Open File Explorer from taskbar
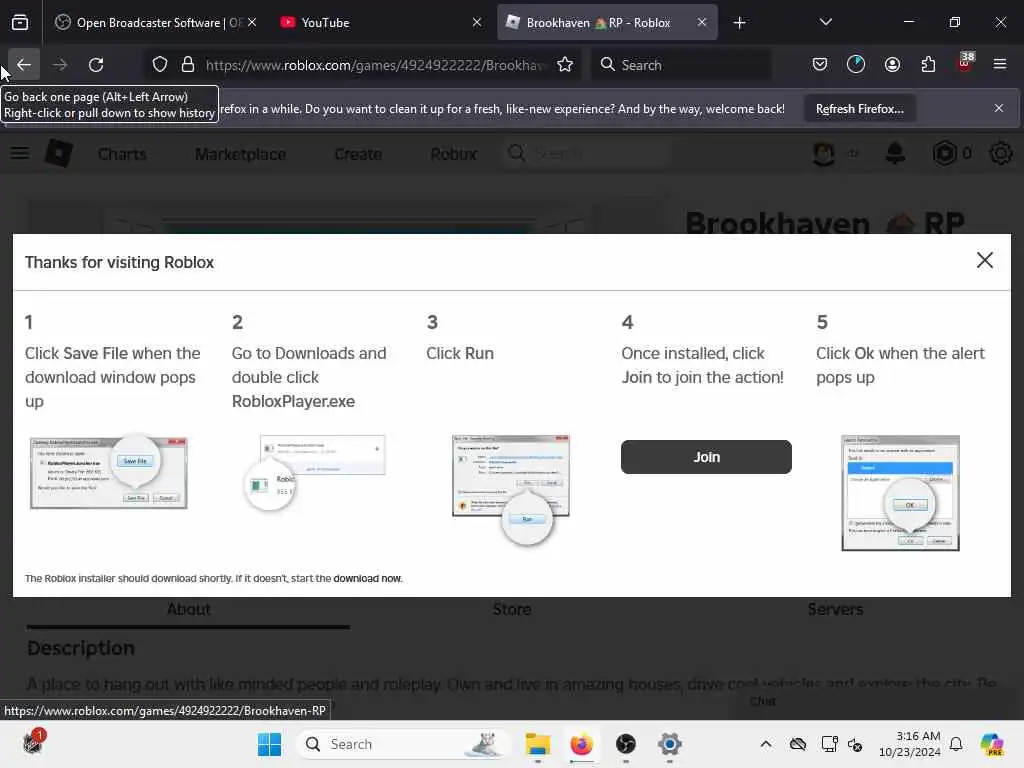 [537, 744]
